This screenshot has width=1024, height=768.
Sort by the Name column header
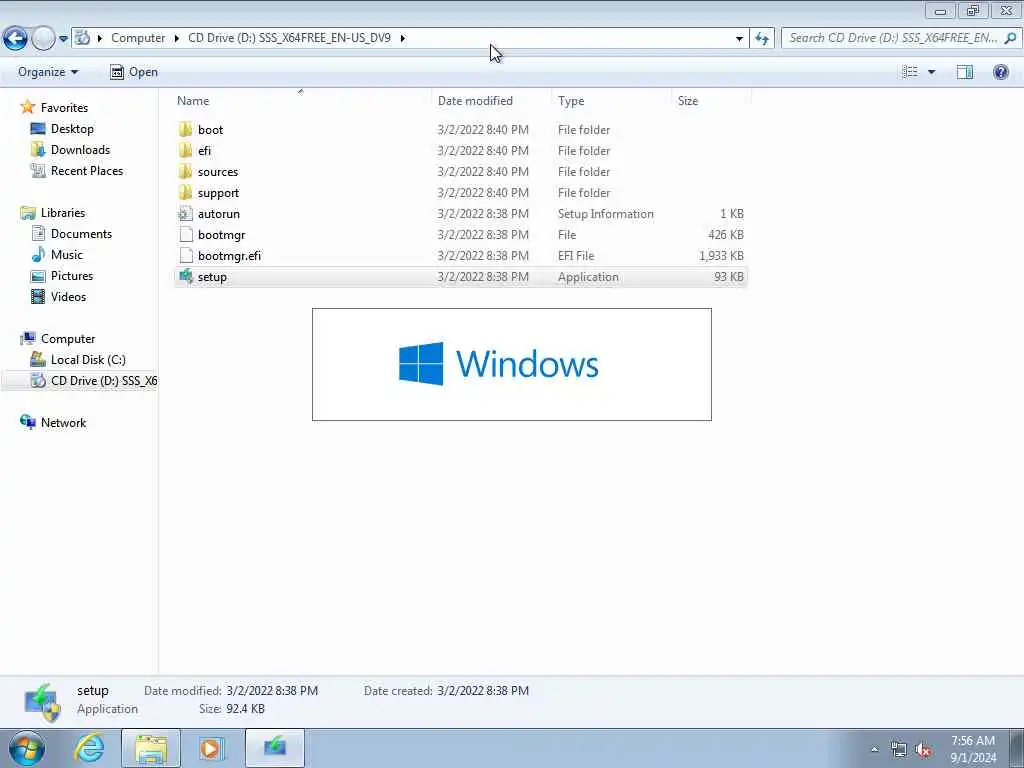pyautogui.click(x=193, y=101)
